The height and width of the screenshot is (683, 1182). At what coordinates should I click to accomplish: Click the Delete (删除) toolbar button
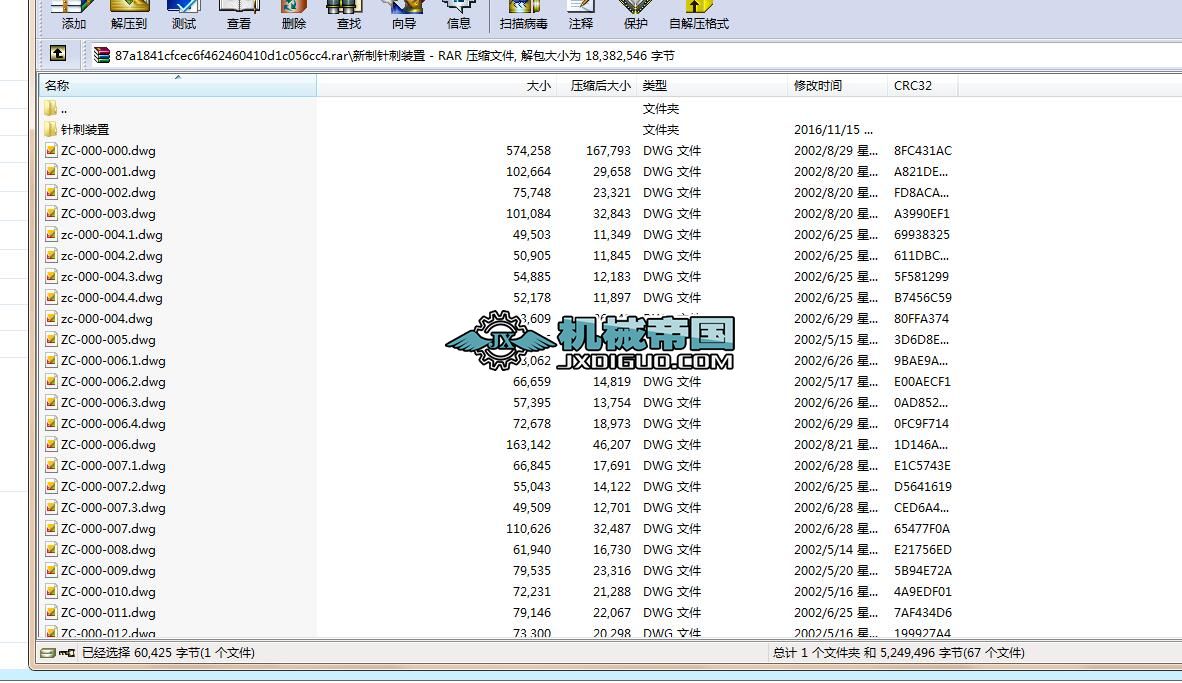(x=294, y=16)
